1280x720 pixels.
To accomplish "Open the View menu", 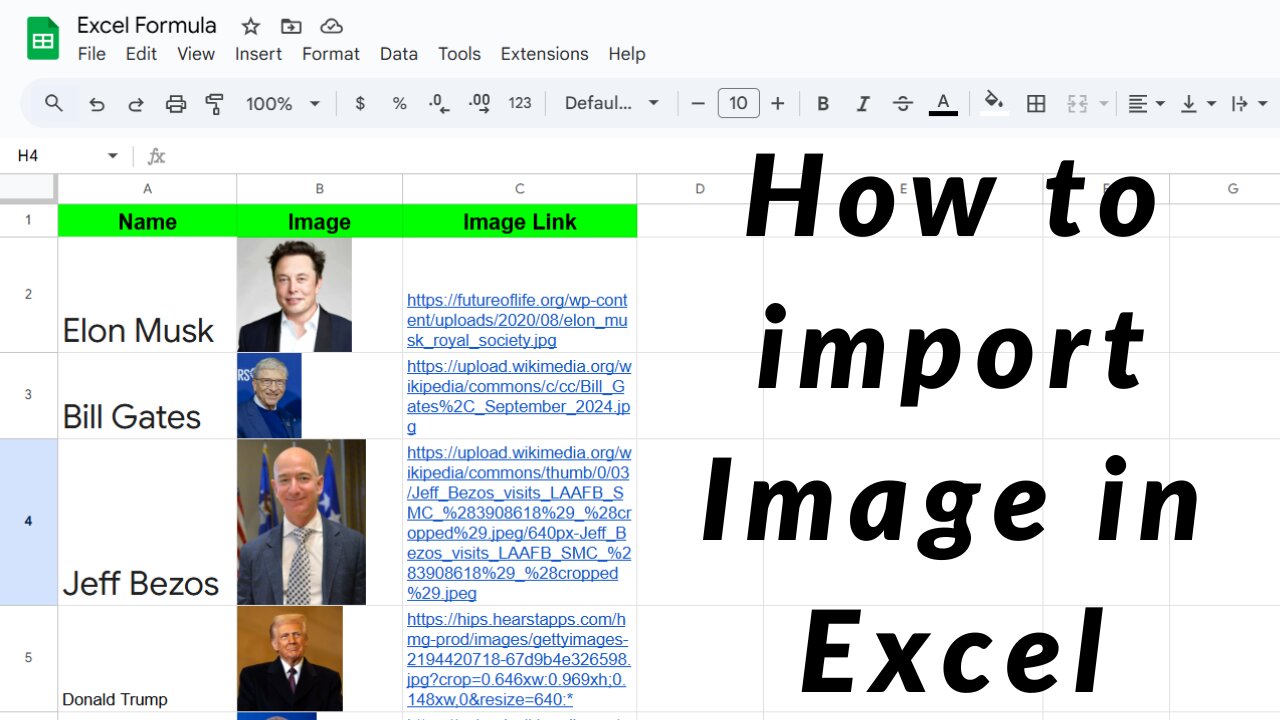I will pyautogui.click(x=196, y=54).
